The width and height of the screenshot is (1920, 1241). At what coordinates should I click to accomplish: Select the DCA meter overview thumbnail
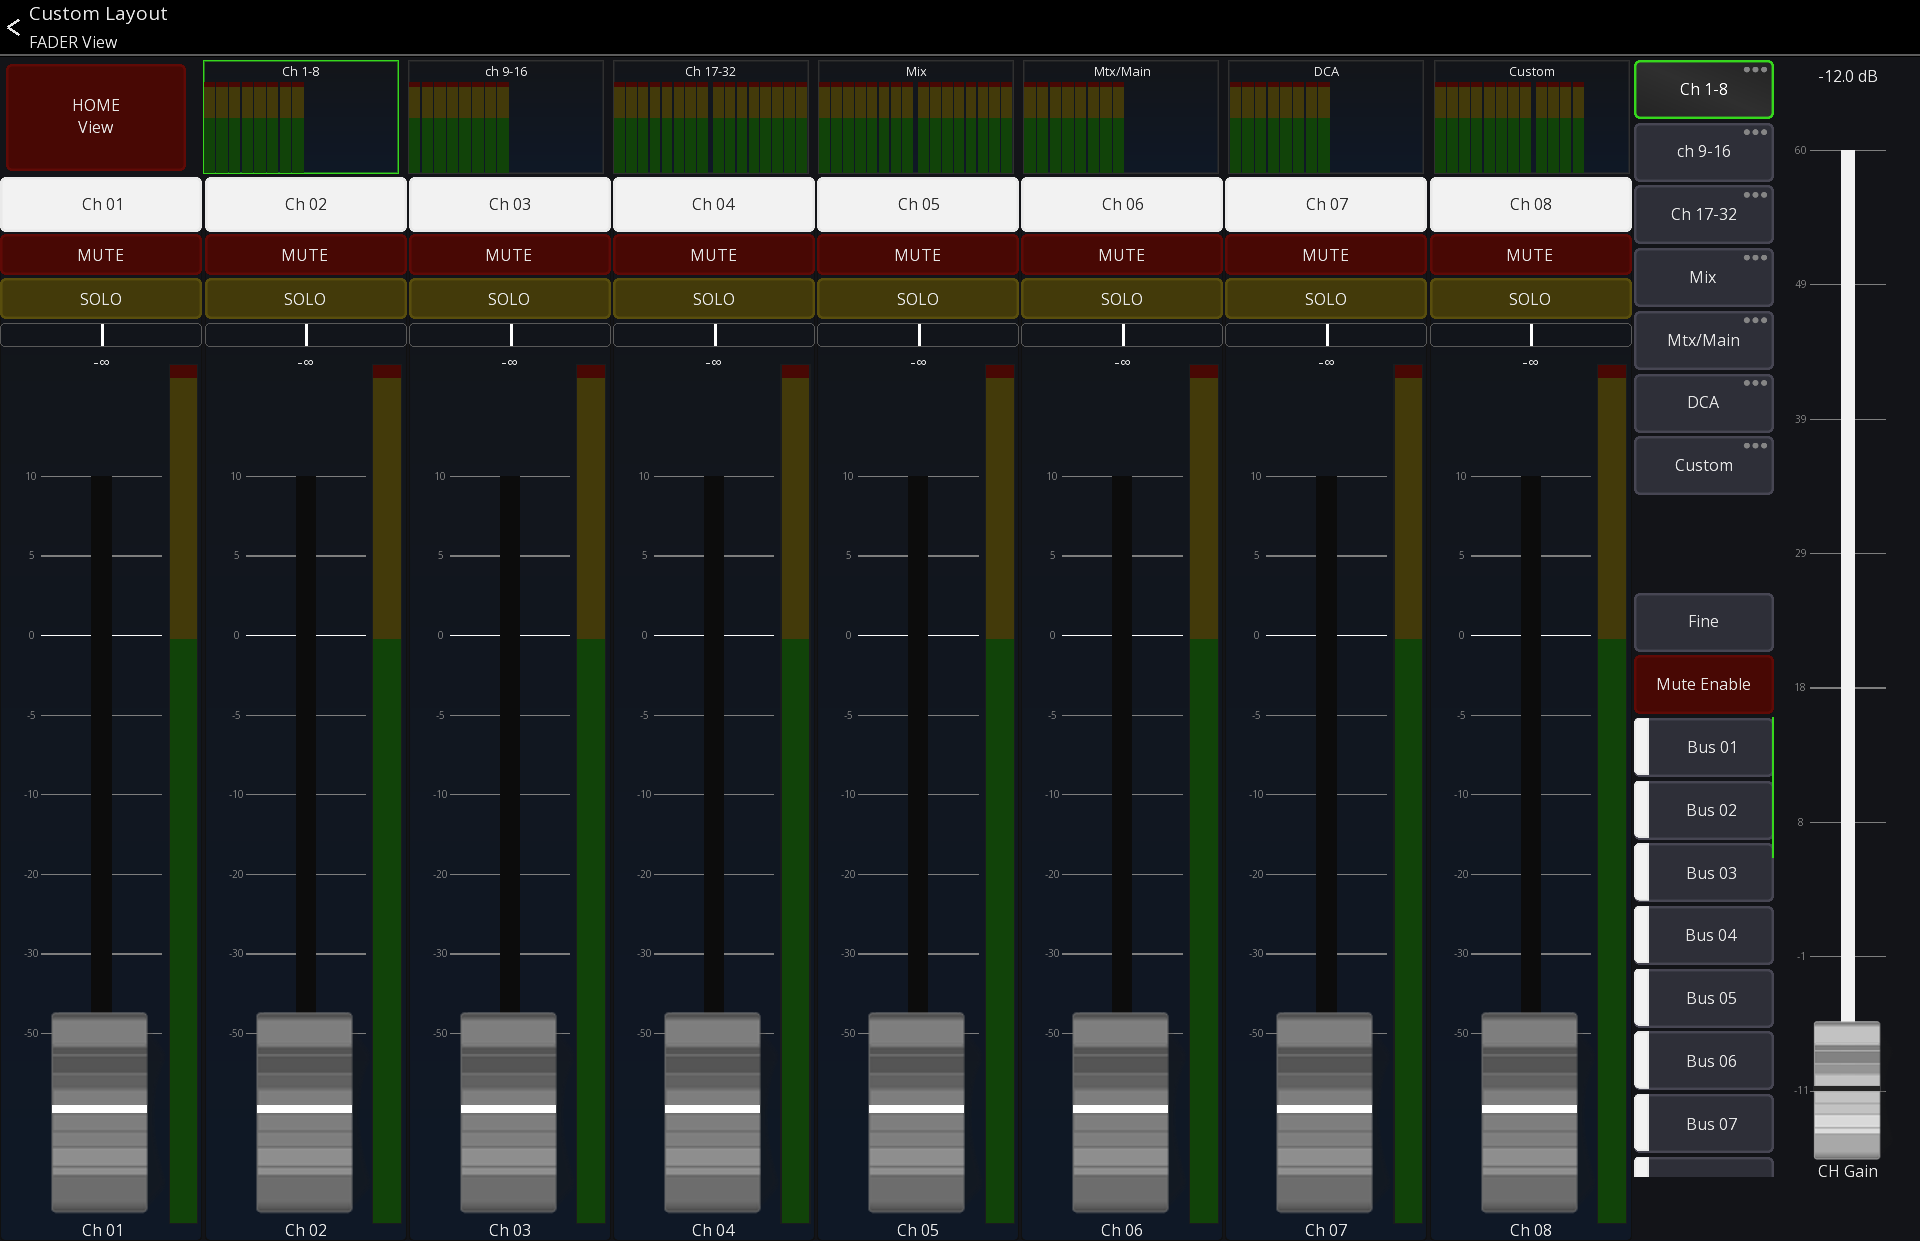(1326, 117)
